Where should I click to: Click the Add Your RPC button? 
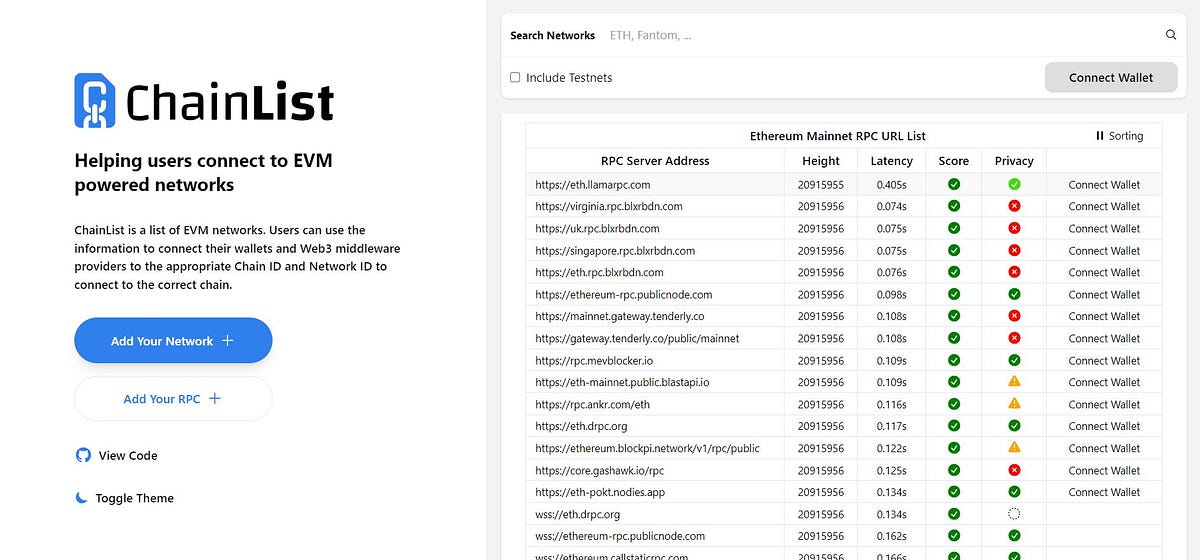tap(173, 398)
